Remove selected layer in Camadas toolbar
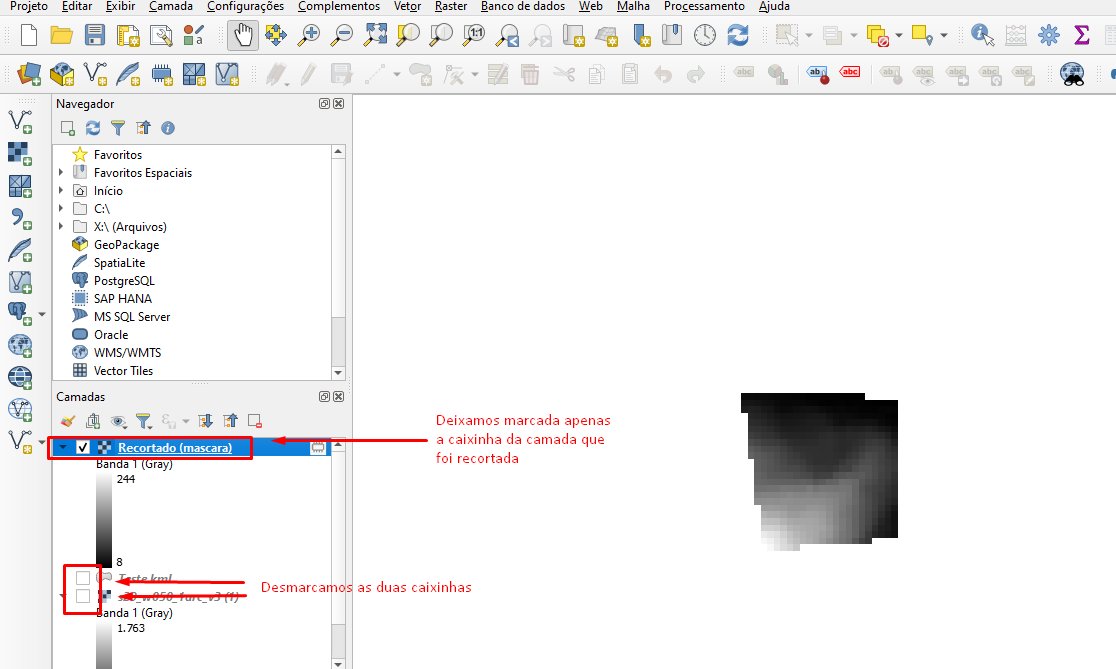Viewport: 1116px width, 669px height. point(255,421)
